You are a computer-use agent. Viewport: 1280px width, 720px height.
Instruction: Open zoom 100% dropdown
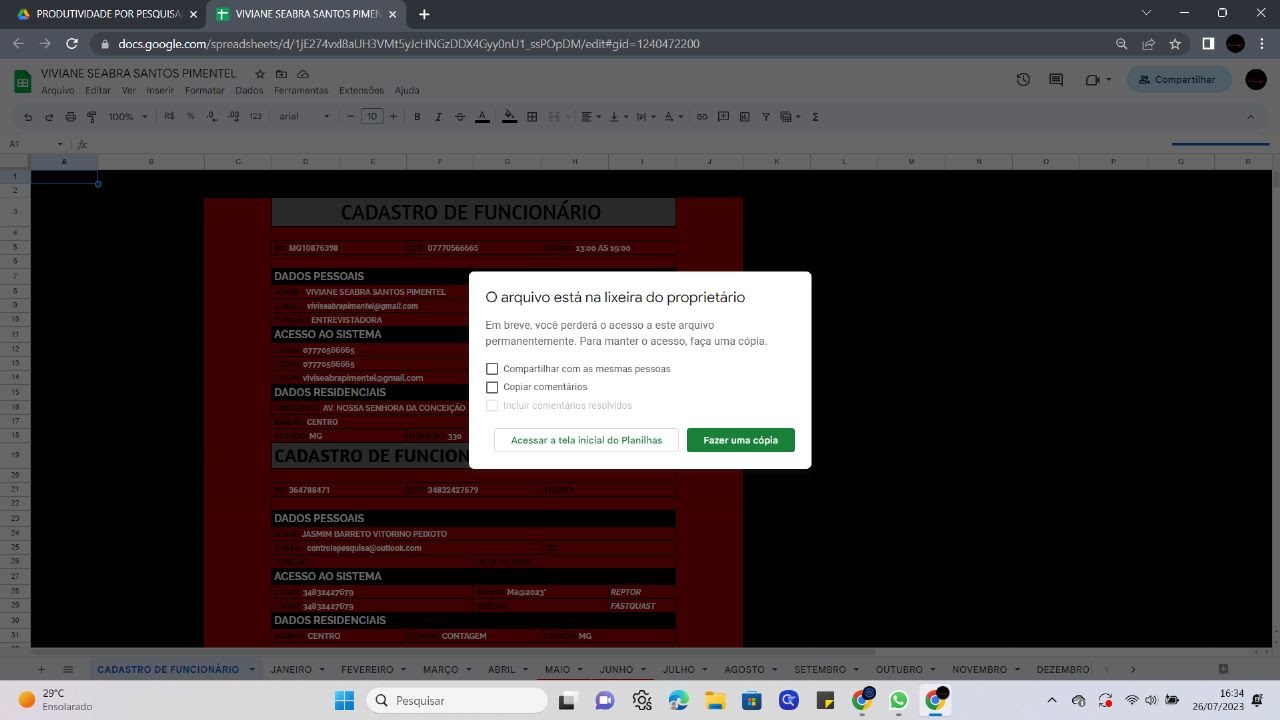pos(127,117)
